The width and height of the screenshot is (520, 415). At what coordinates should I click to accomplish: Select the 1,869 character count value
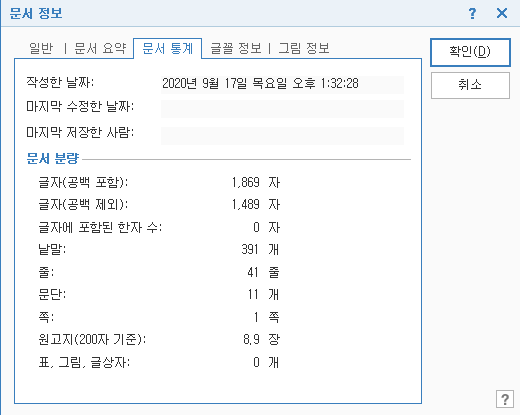[x=246, y=182]
